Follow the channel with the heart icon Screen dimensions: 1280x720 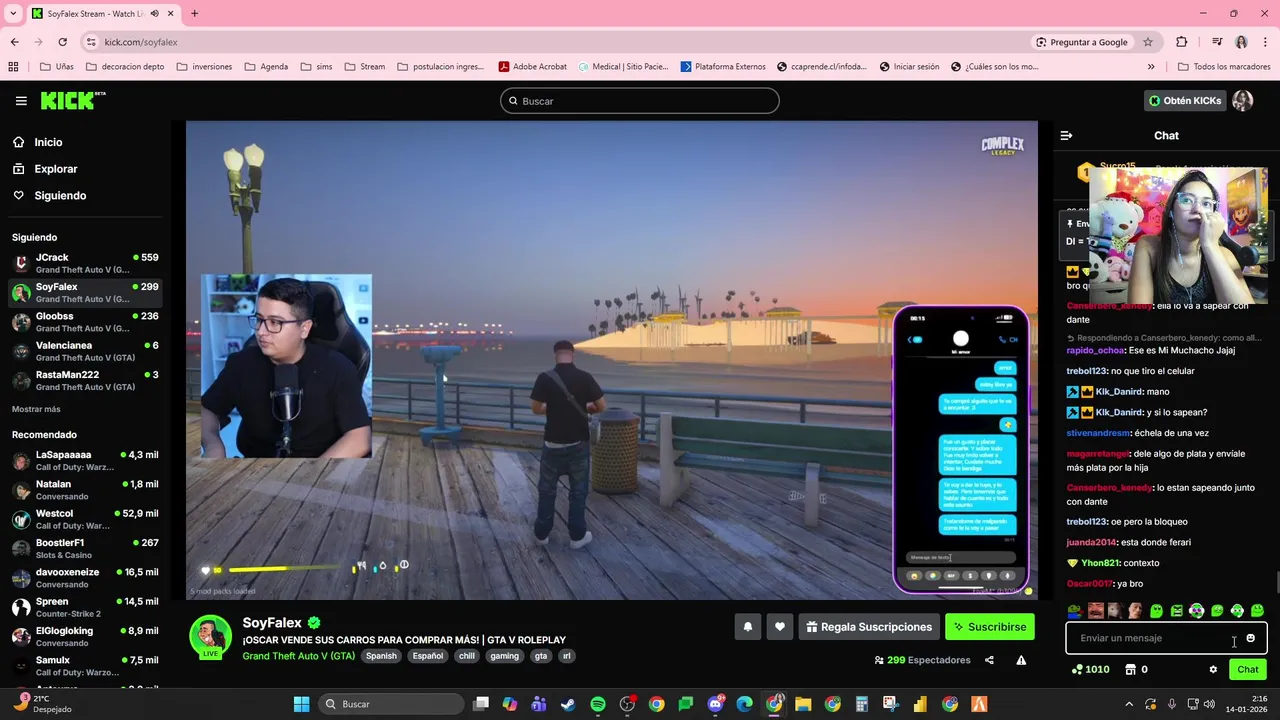[780, 627]
